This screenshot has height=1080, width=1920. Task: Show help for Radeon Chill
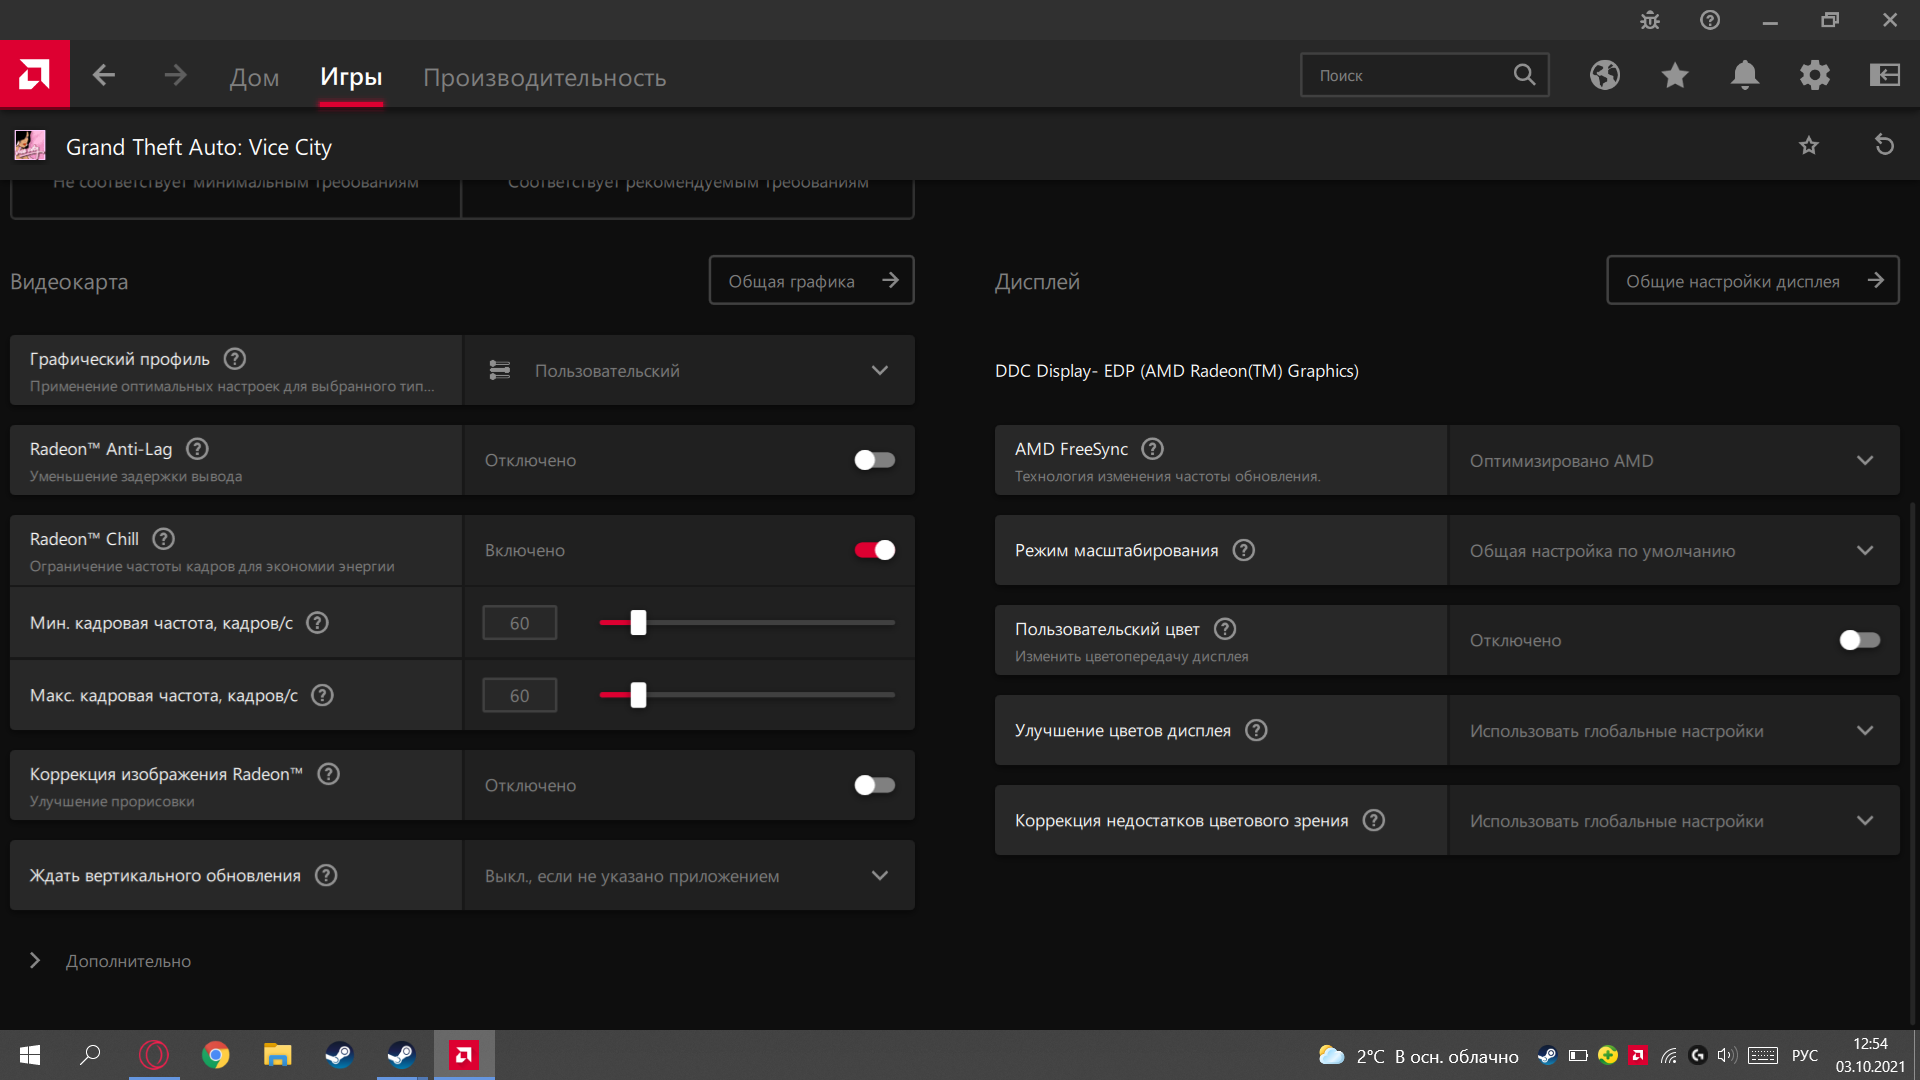(x=164, y=539)
